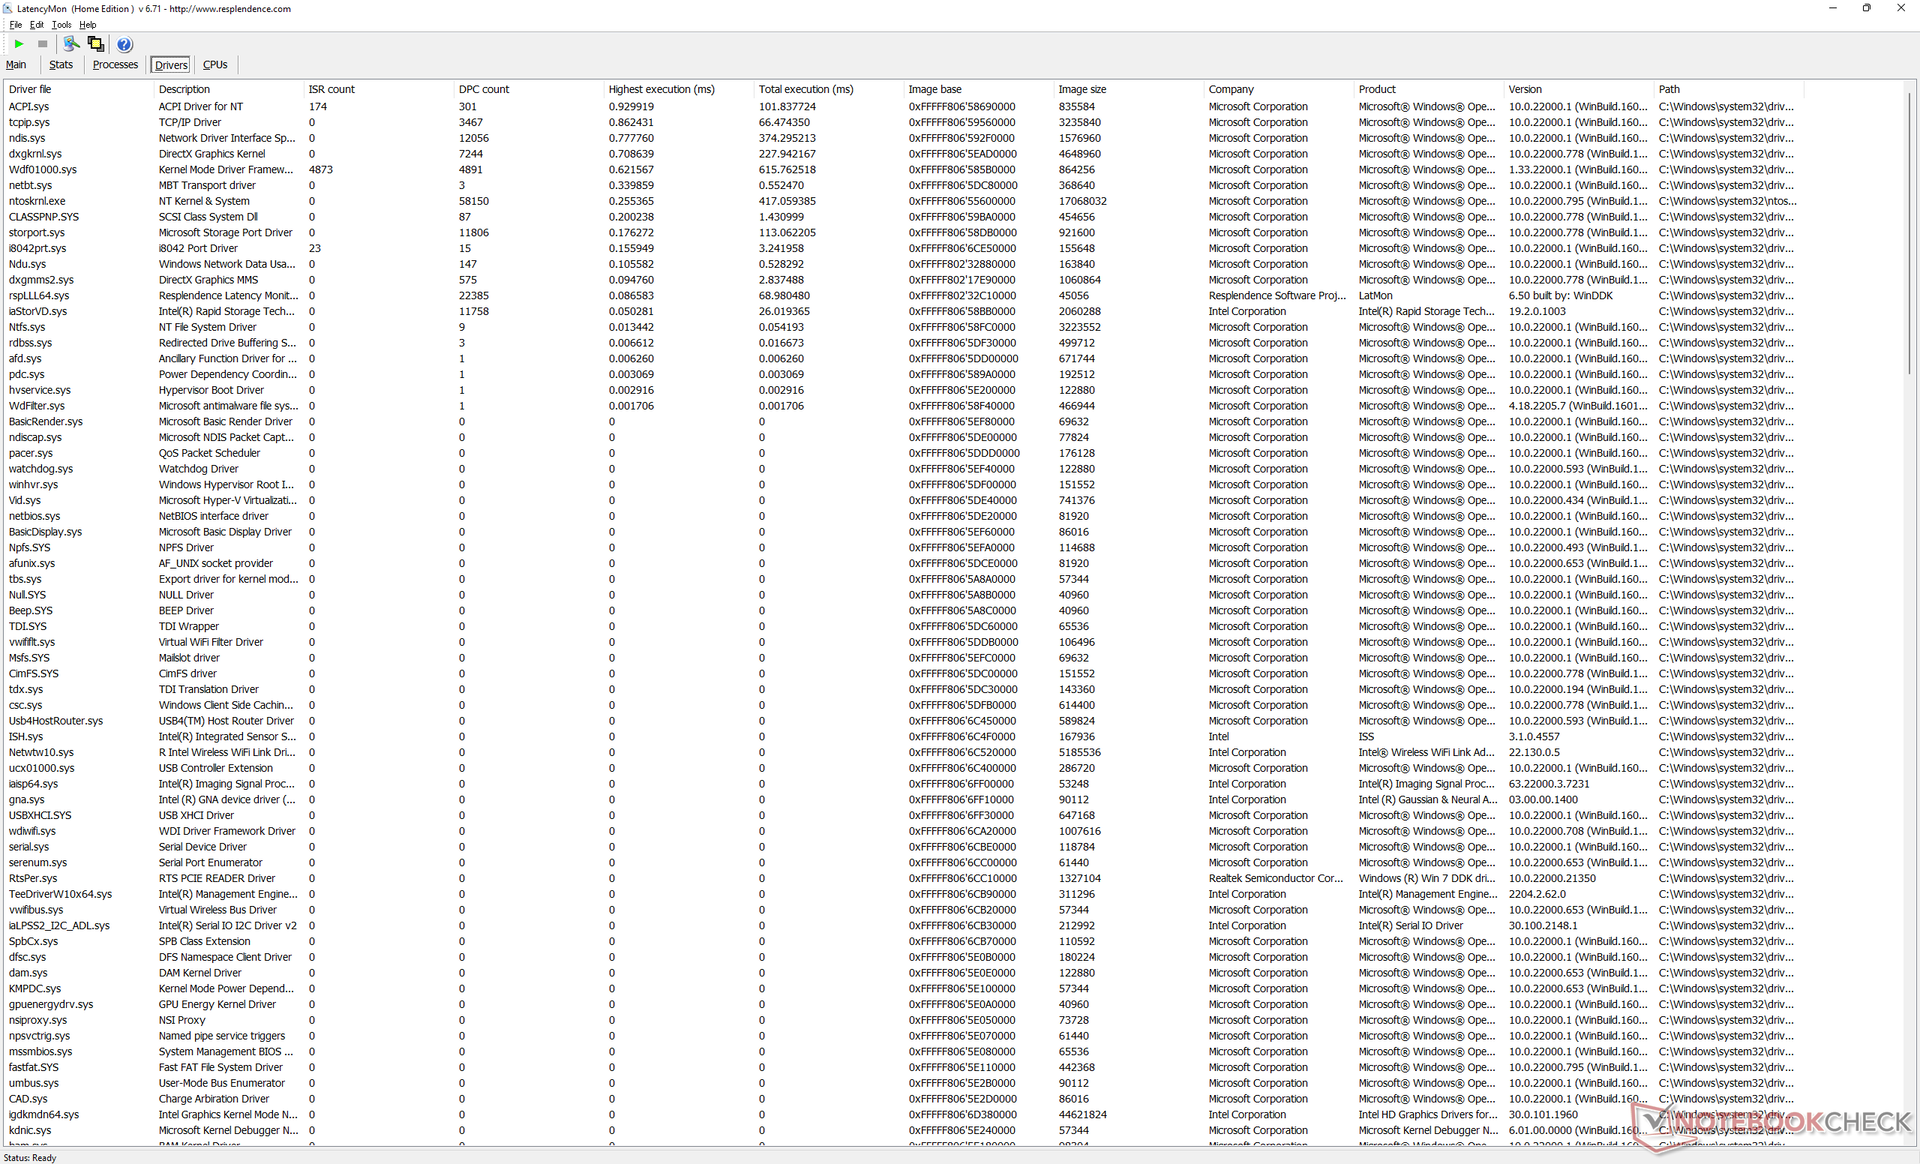Open the Main tab

(x=16, y=65)
